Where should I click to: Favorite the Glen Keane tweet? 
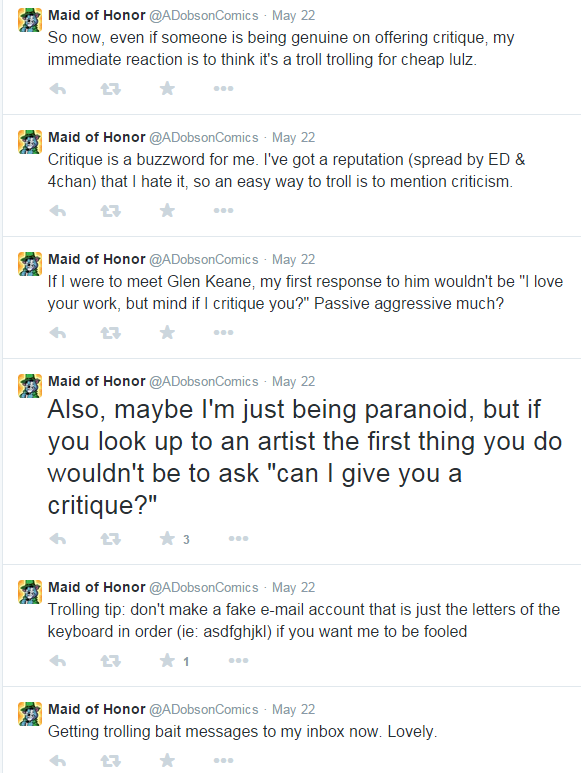(168, 333)
